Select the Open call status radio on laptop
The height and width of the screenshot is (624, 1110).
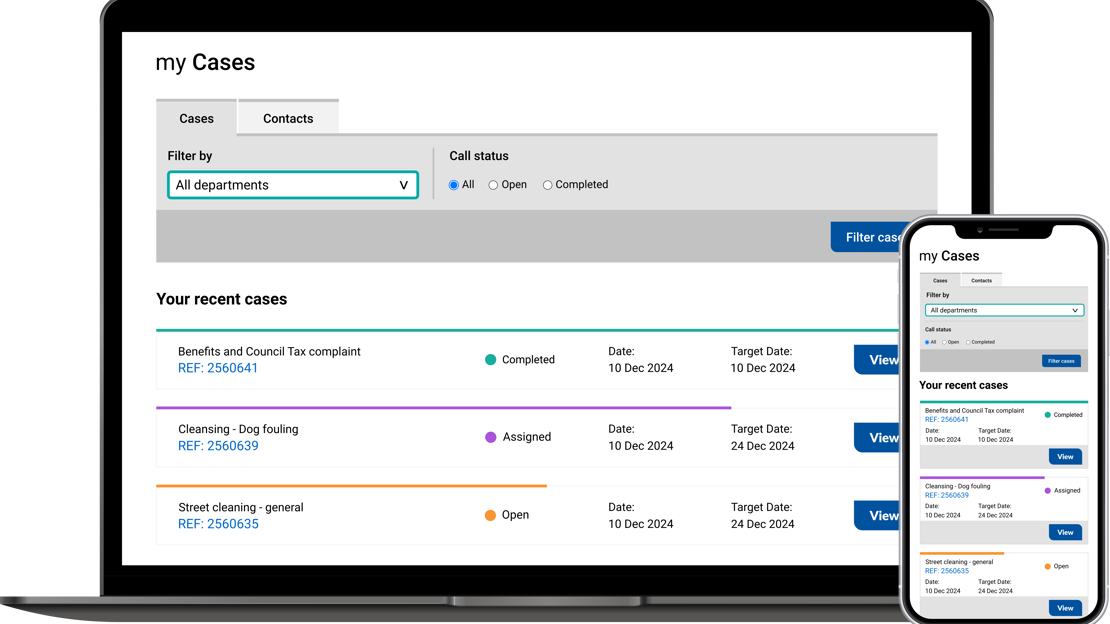[x=493, y=185]
